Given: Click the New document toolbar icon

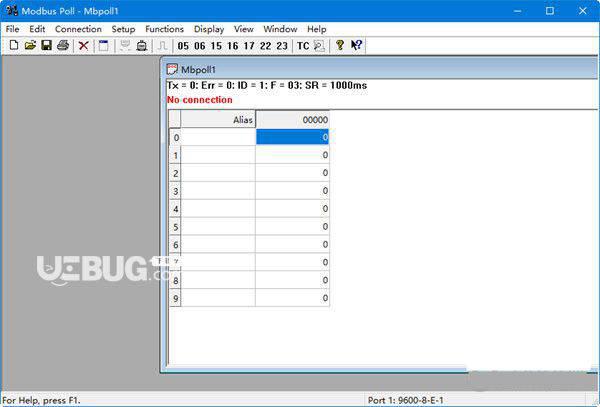Looking at the screenshot, I should [14, 46].
